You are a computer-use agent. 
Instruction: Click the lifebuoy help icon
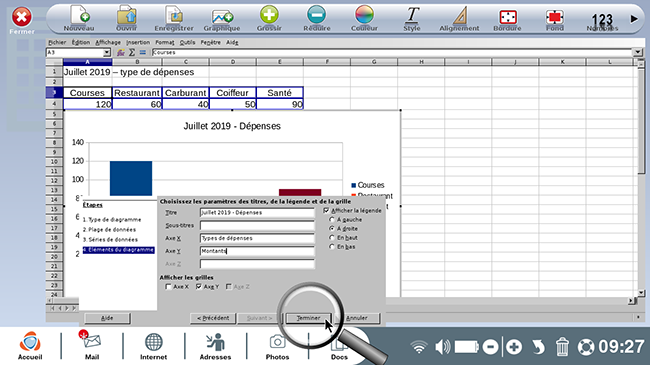[x=586, y=347]
